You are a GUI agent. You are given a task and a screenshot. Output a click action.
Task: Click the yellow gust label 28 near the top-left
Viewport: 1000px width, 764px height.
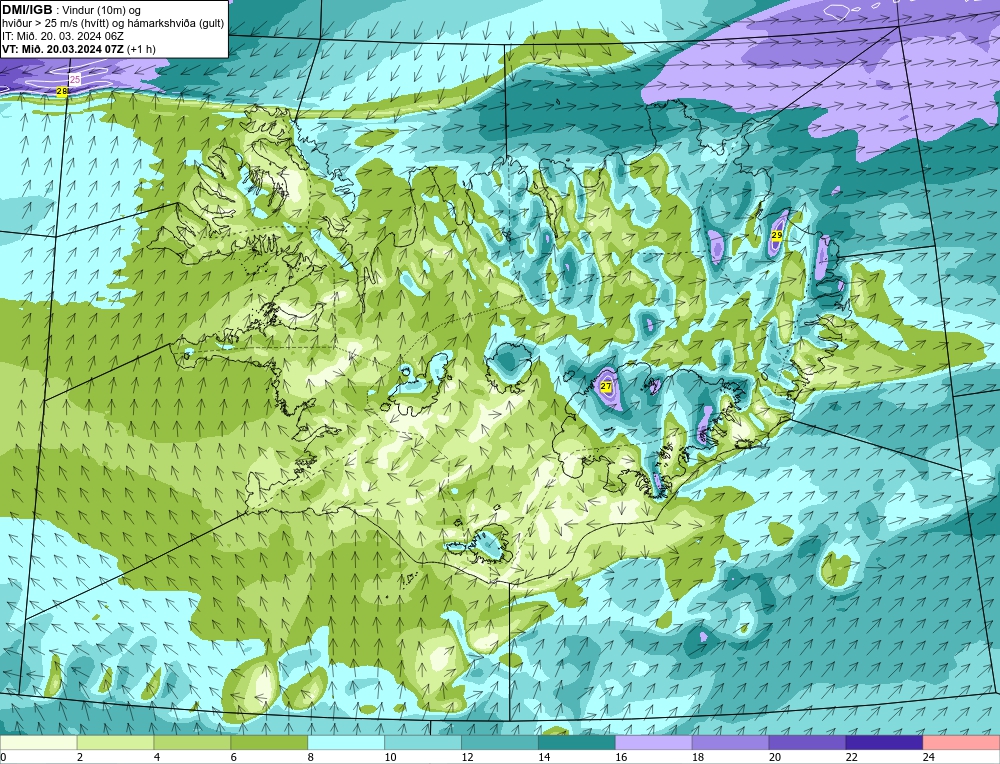coord(62,91)
